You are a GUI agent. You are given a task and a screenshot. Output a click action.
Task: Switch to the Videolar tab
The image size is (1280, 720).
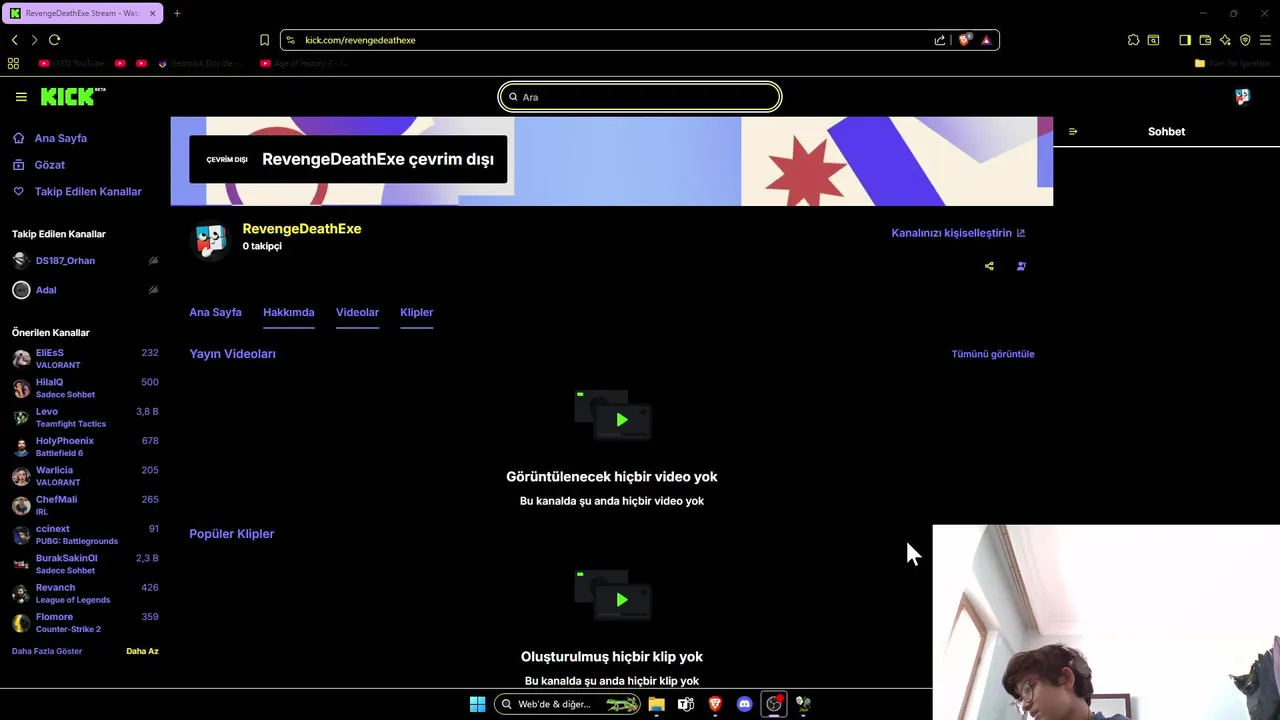[357, 312]
